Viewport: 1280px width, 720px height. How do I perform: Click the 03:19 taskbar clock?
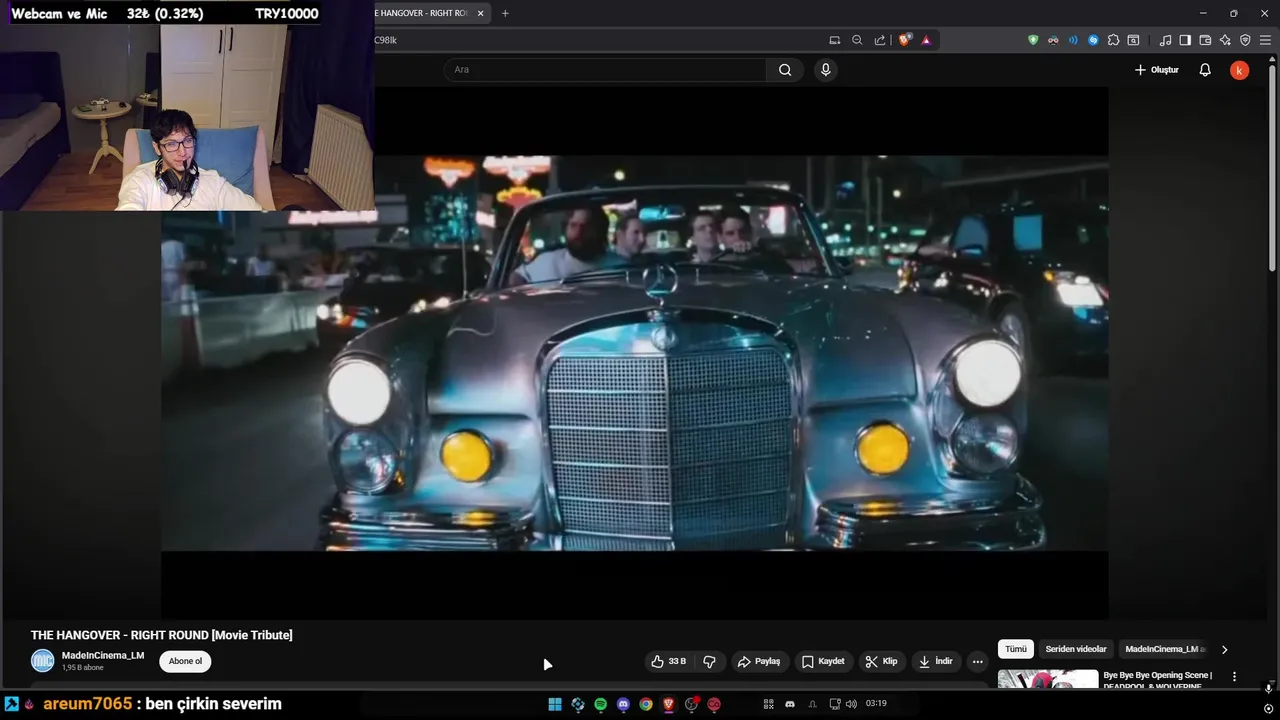(876, 704)
